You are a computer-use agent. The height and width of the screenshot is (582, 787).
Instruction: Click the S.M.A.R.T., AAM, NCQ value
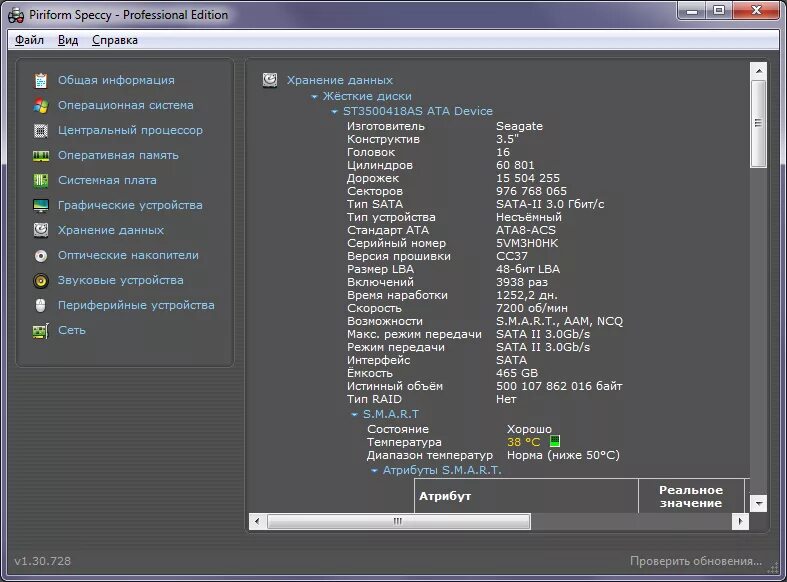[559, 321]
